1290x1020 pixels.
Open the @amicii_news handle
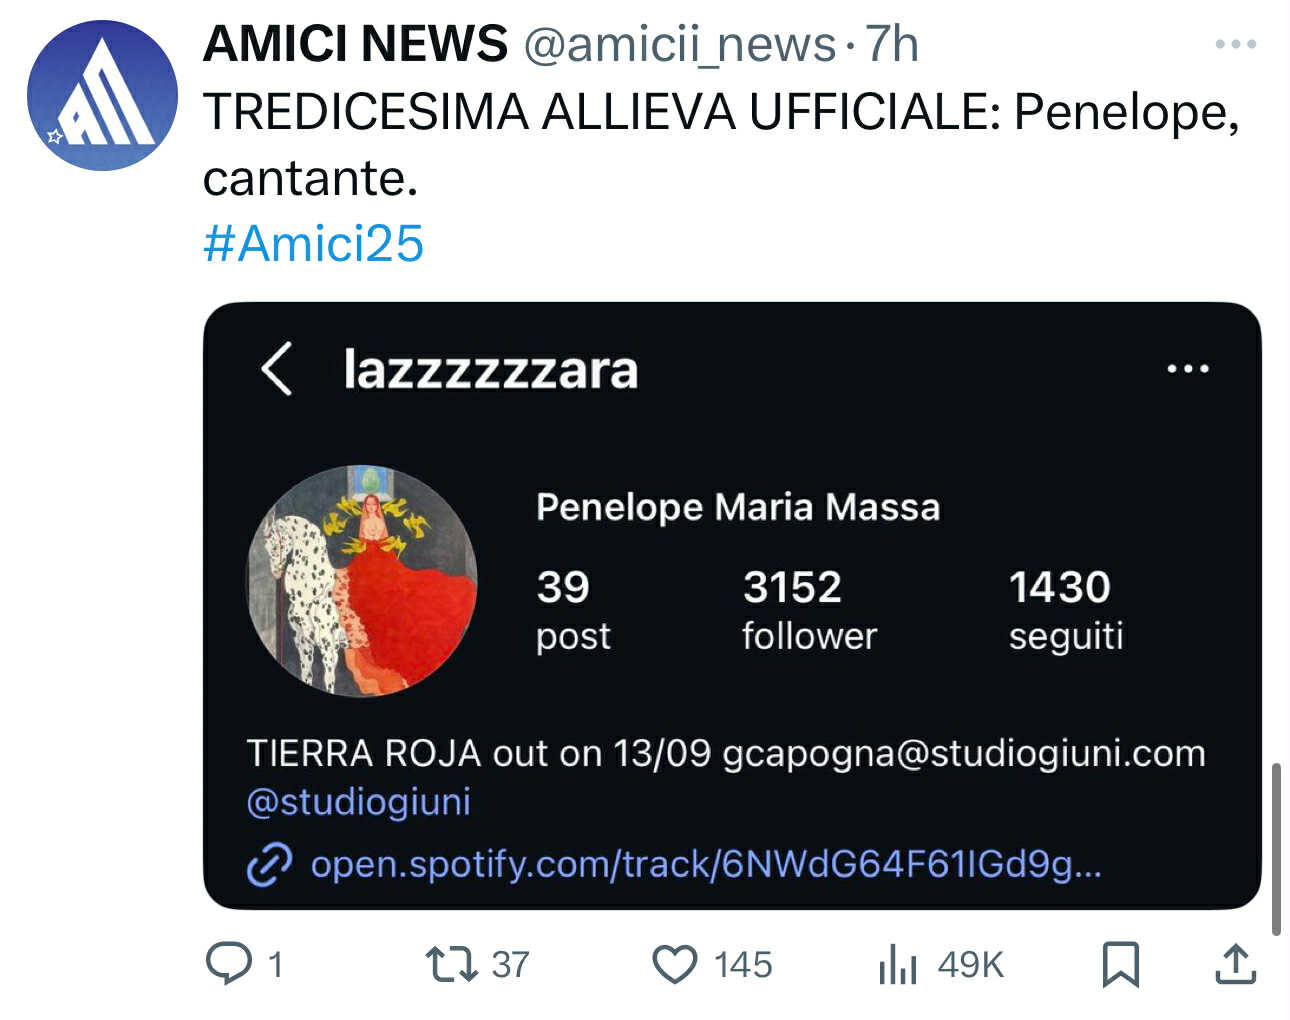click(679, 44)
